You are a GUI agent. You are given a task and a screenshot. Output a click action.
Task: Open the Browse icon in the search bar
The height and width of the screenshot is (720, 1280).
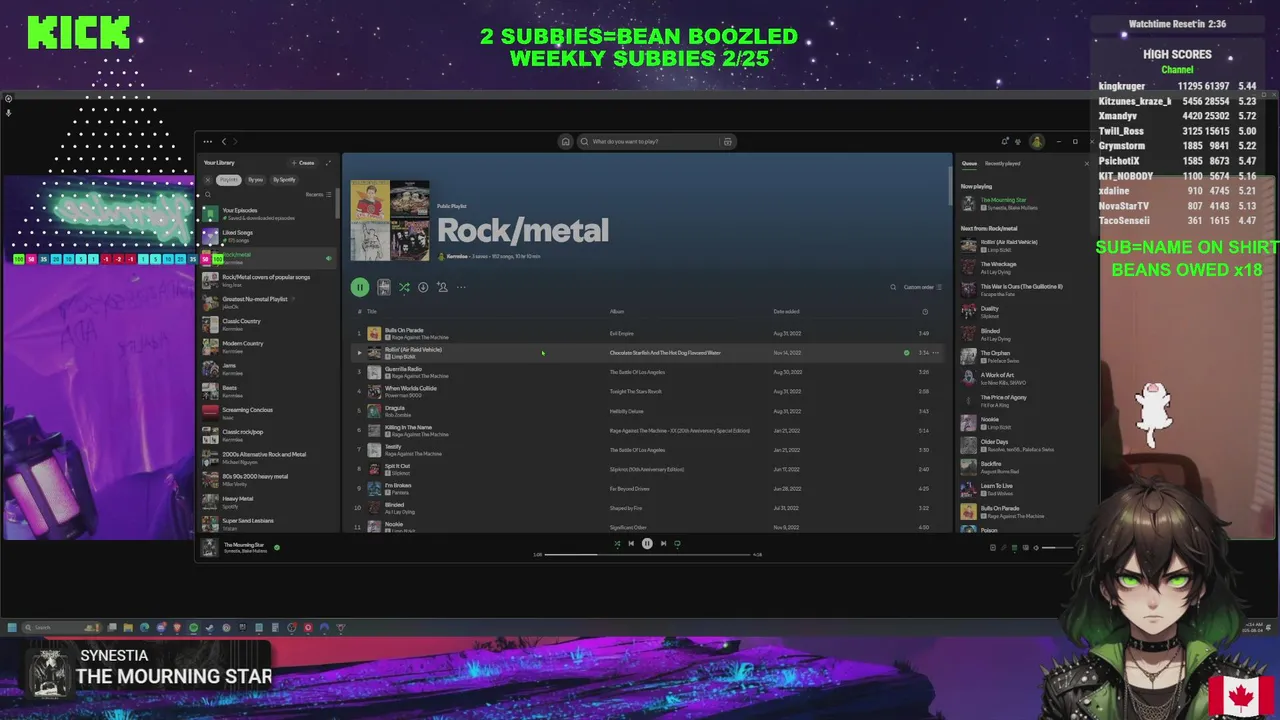(727, 141)
